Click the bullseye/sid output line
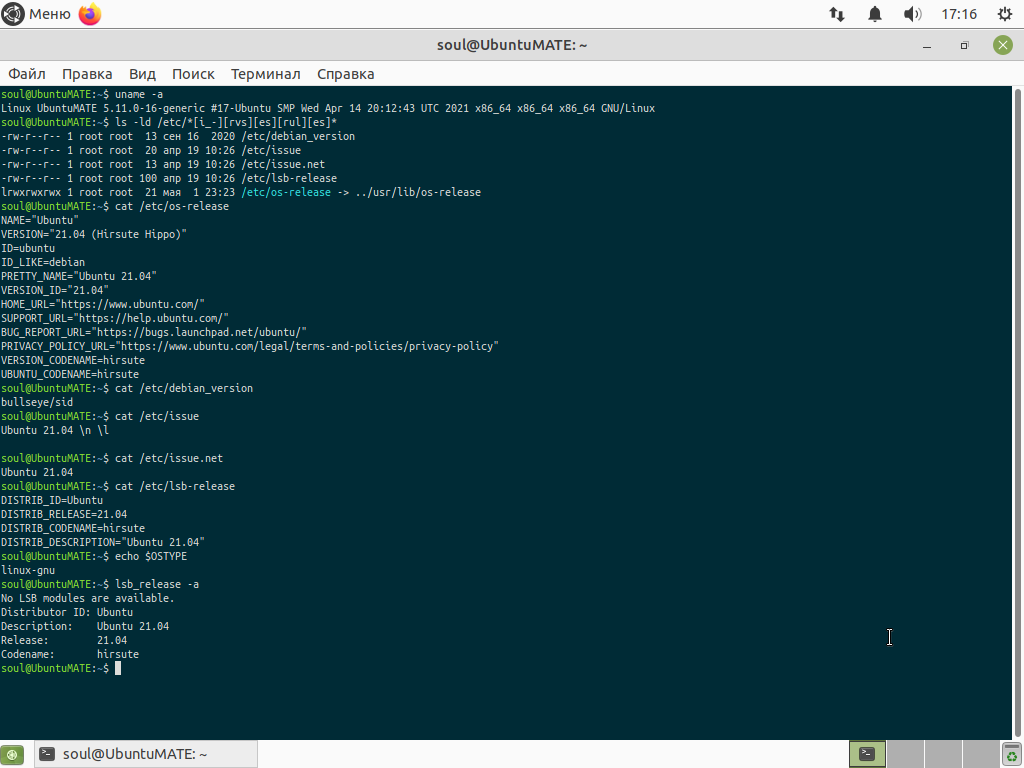The image size is (1024, 768). point(37,402)
